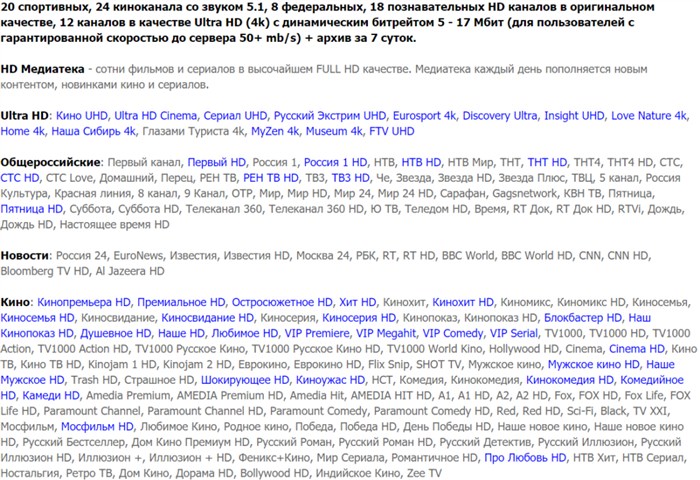
Task: Click the Al Jazeera HD text
Action: [x=130, y=271]
